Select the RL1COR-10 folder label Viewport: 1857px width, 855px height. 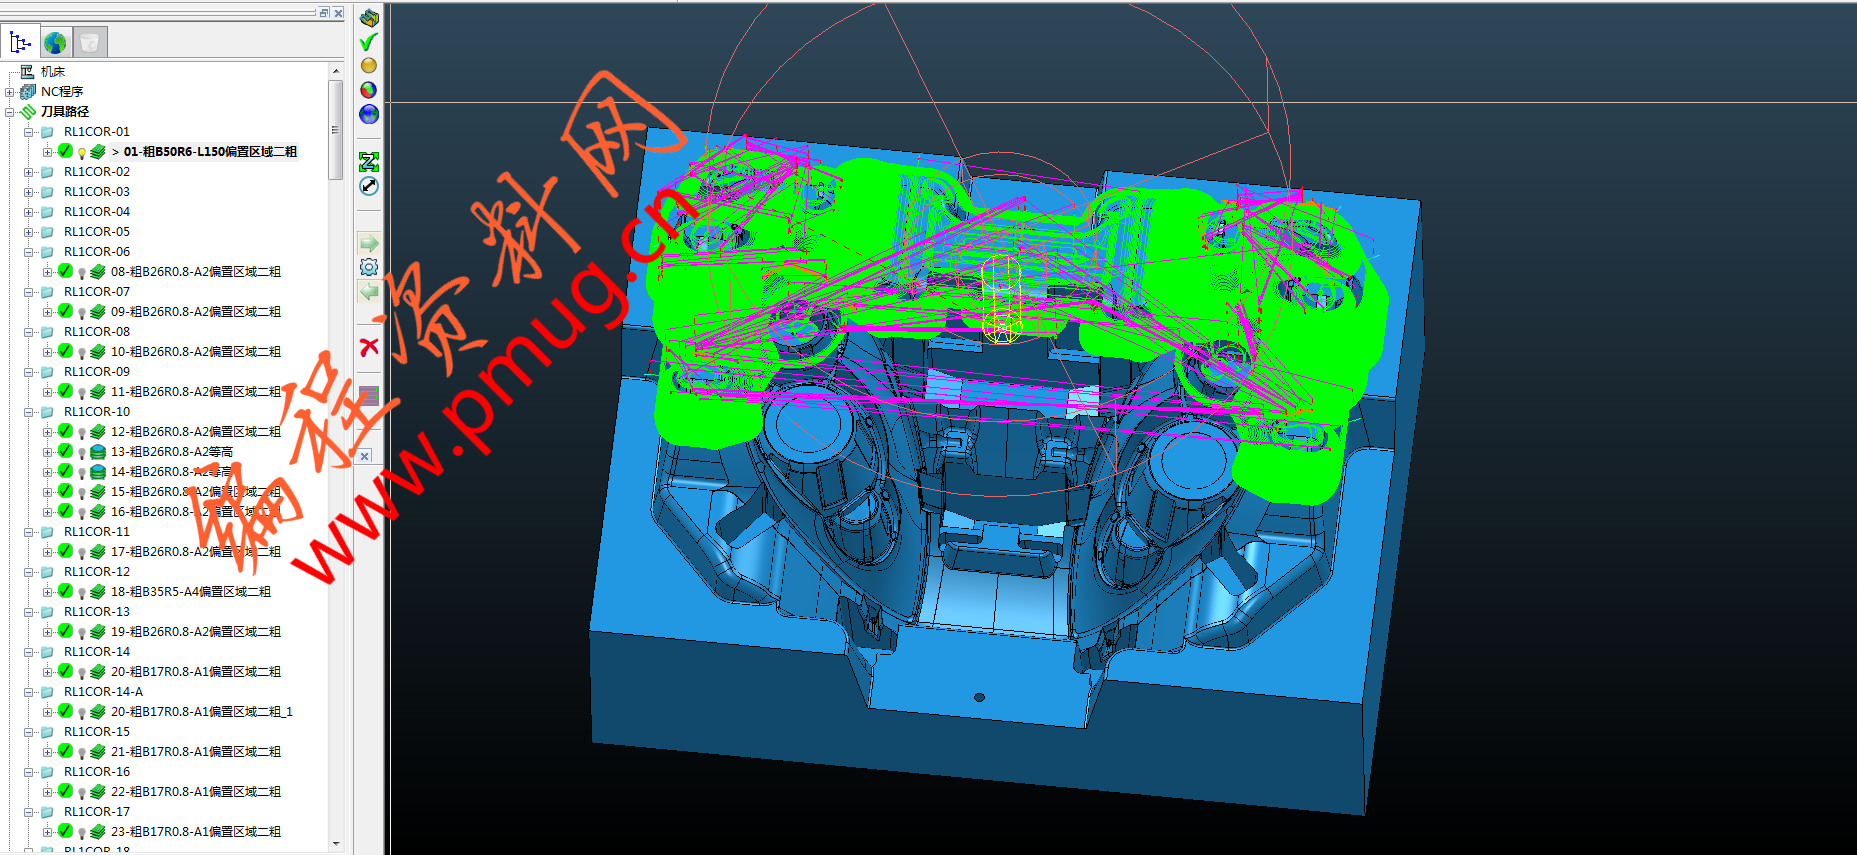point(97,412)
